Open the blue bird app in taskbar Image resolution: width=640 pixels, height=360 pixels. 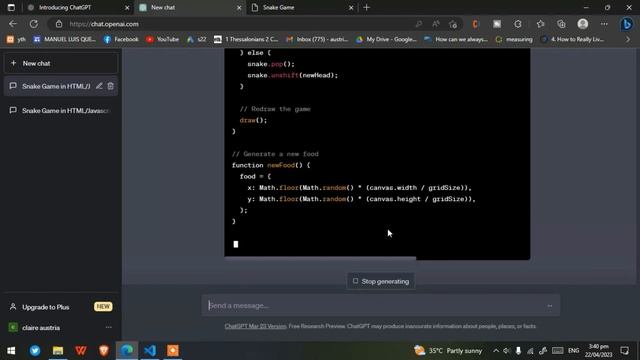coord(35,351)
